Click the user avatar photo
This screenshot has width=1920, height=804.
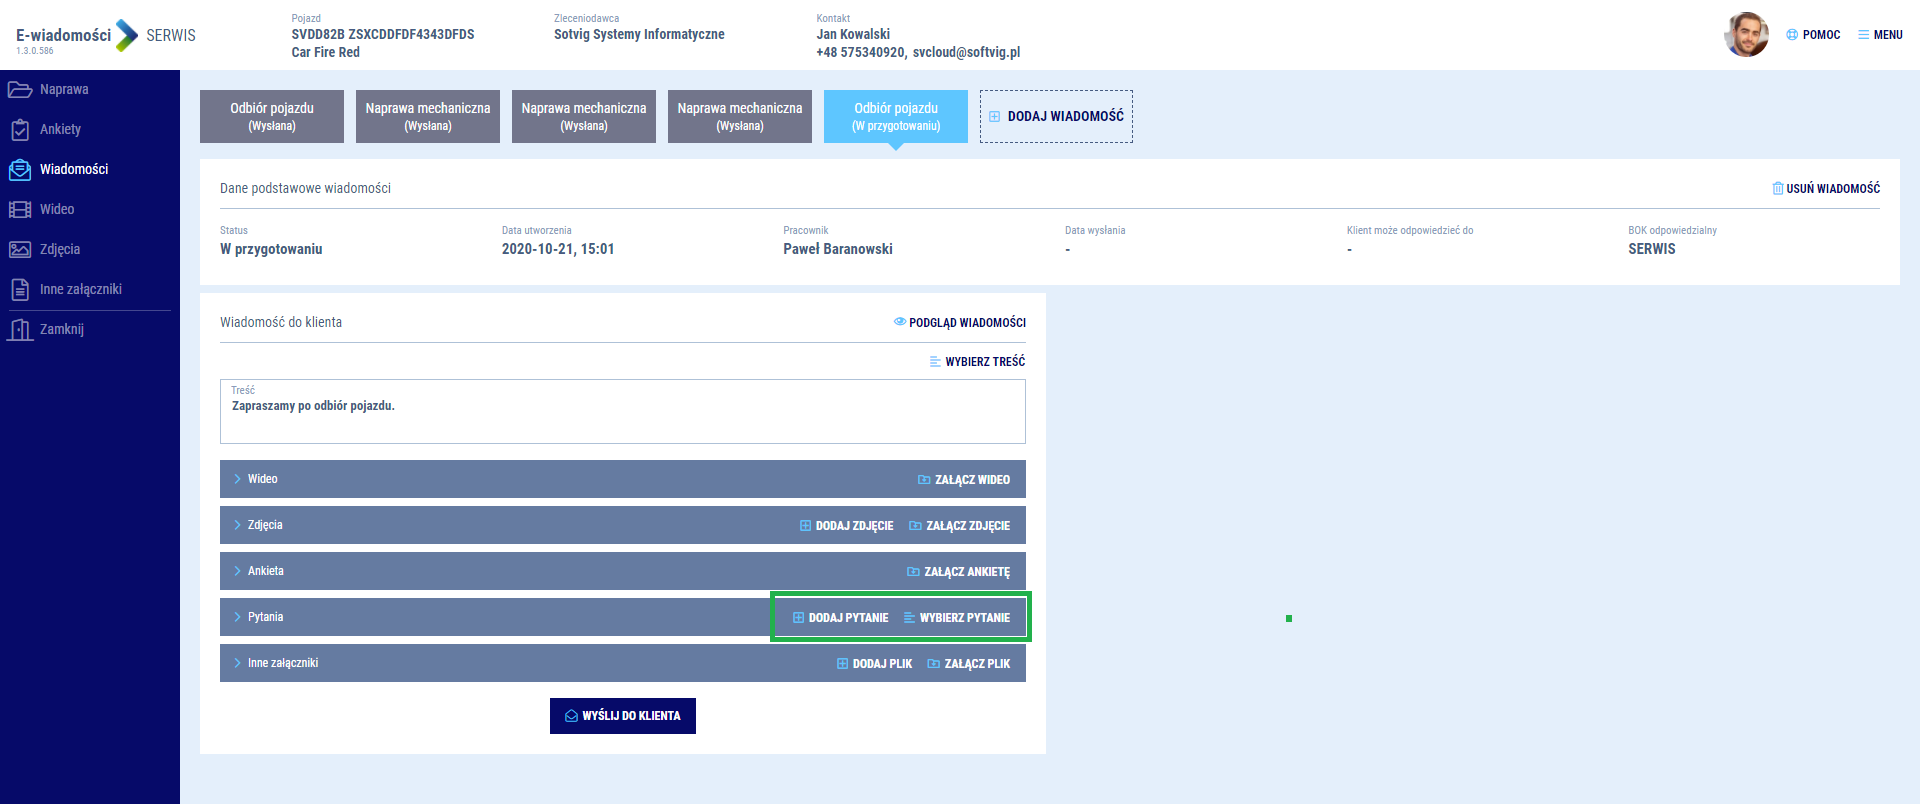click(1746, 35)
